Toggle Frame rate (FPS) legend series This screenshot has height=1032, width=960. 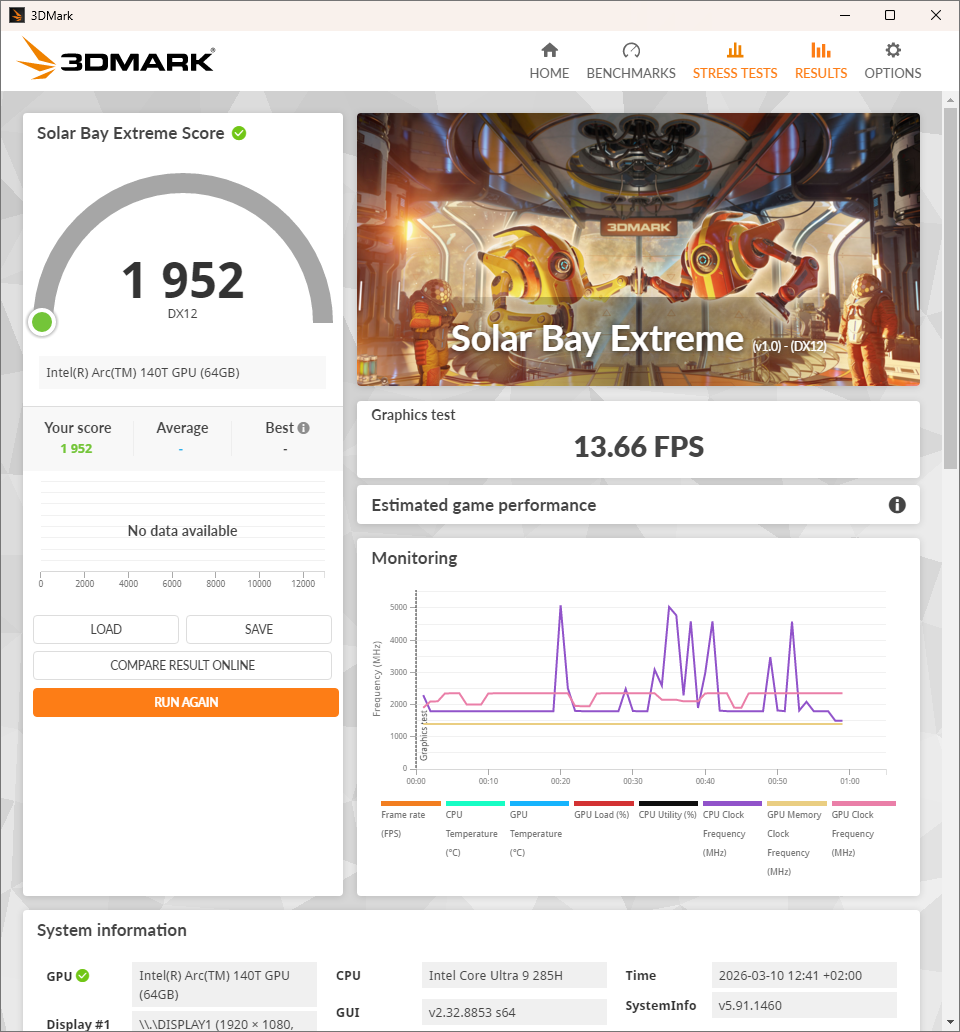pos(410,815)
